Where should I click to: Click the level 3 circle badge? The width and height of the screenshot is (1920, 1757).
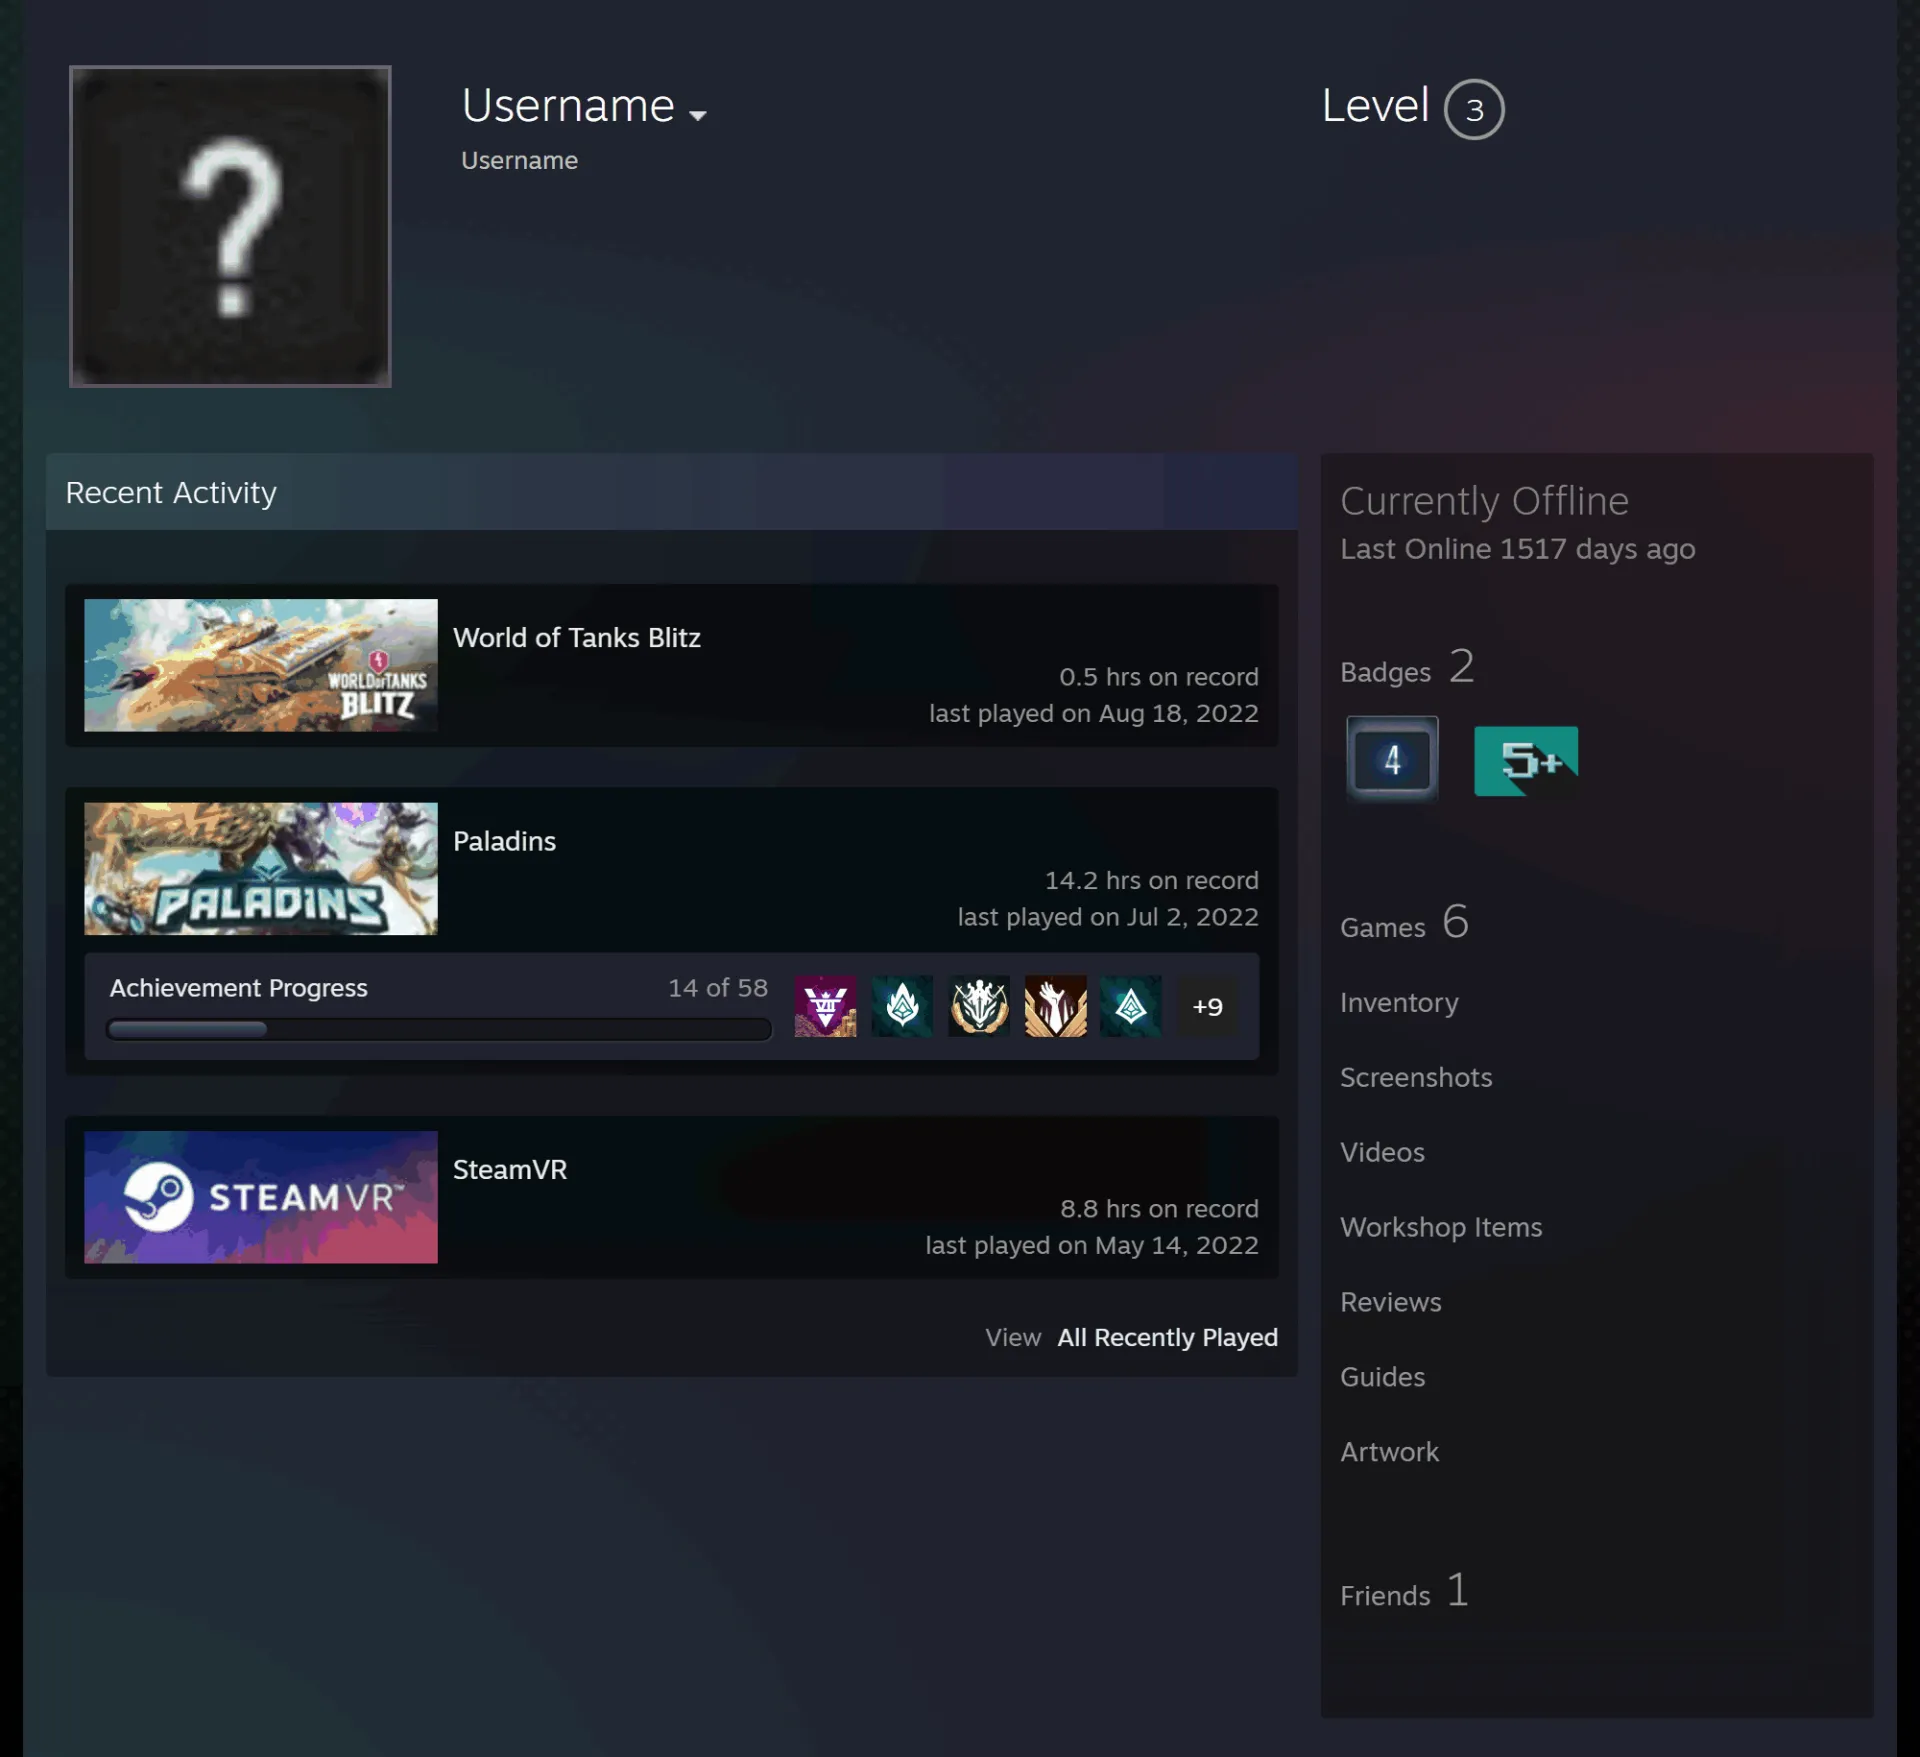(x=1474, y=109)
